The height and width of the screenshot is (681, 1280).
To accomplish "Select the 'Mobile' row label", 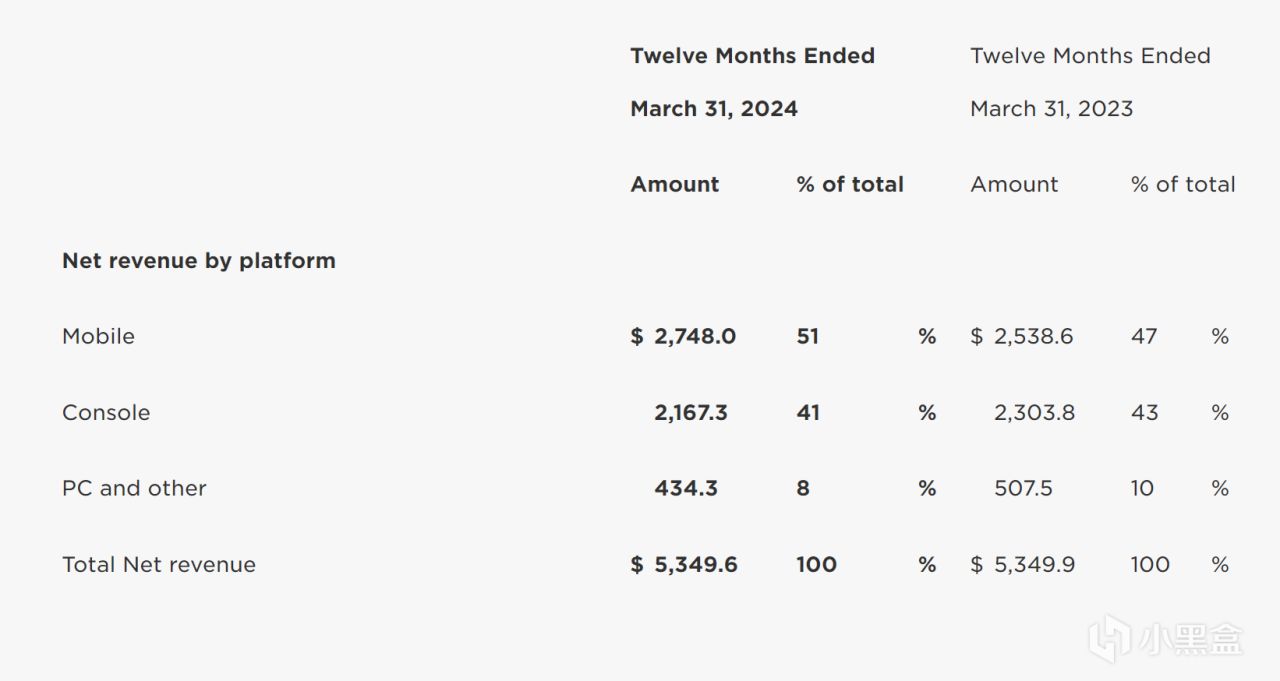I will (x=98, y=337).
